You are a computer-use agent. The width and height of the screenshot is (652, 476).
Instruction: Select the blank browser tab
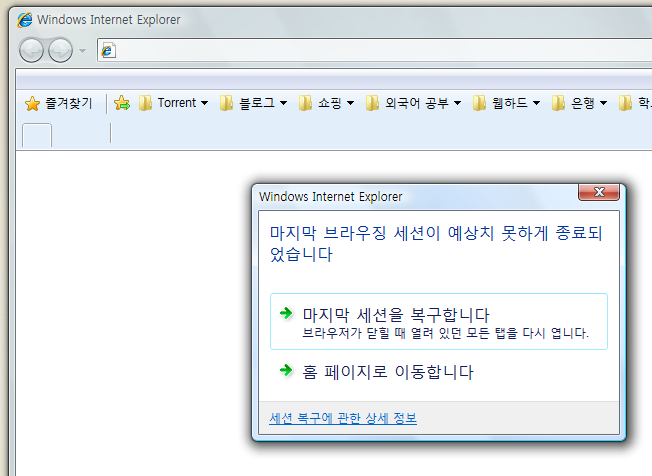pyautogui.click(x=37, y=136)
